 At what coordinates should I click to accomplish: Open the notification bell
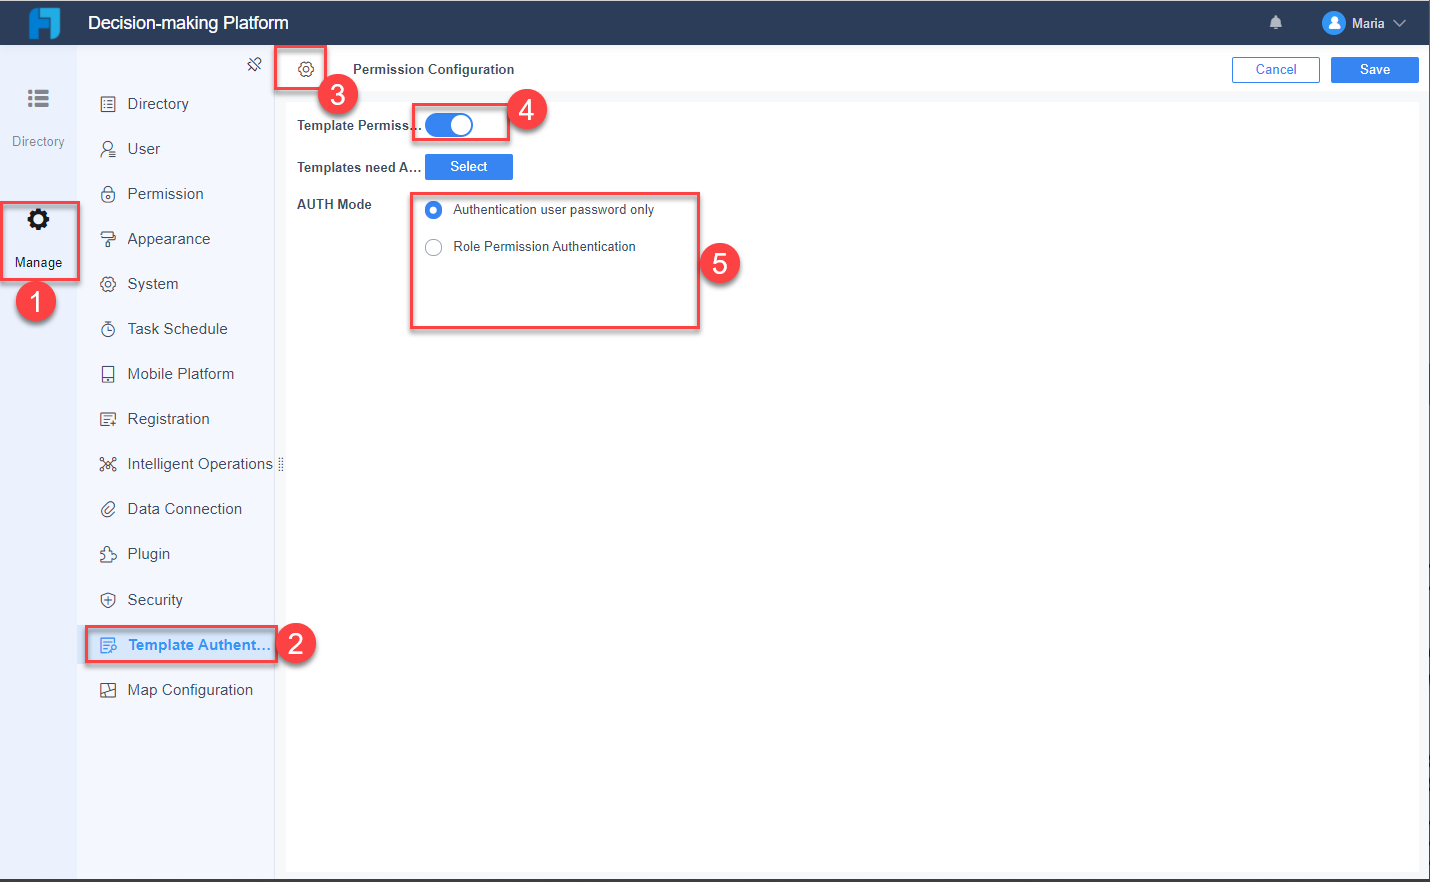coord(1277,22)
